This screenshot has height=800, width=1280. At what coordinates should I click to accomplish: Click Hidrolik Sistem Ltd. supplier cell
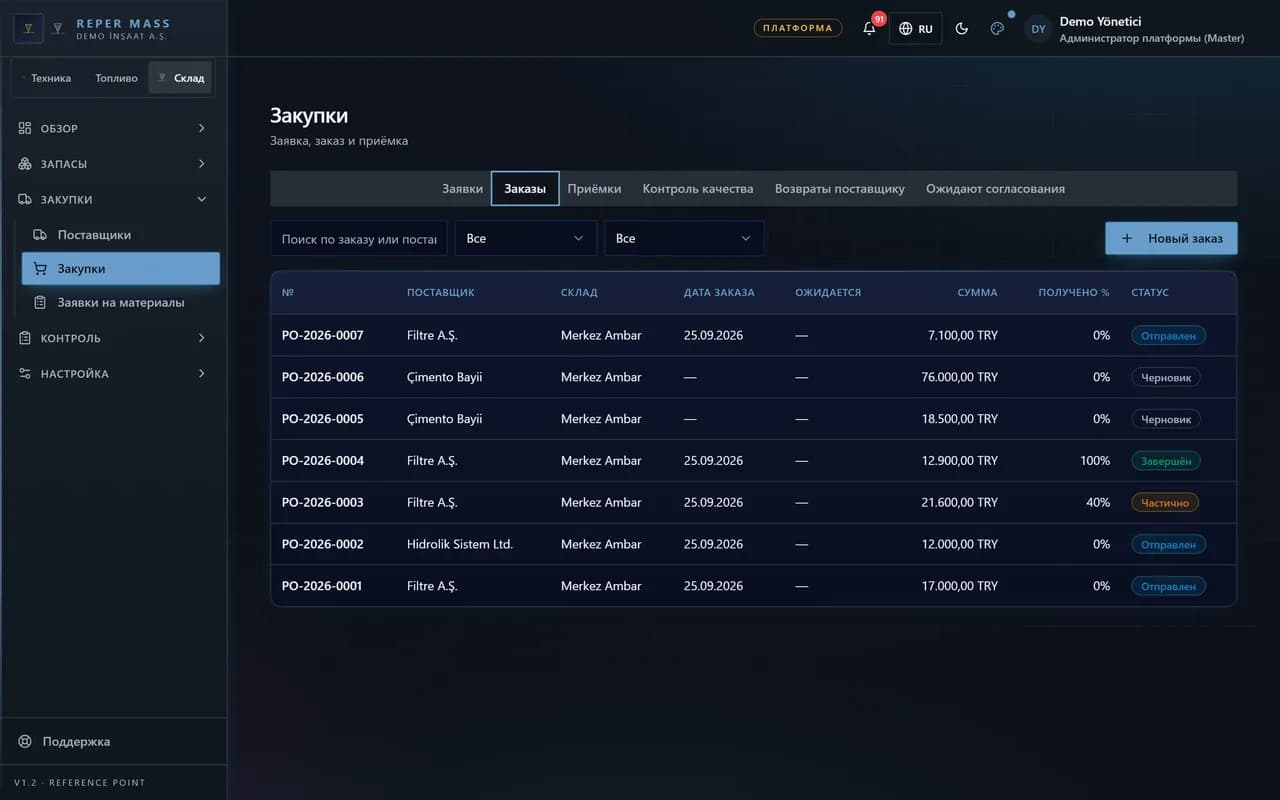[460, 544]
